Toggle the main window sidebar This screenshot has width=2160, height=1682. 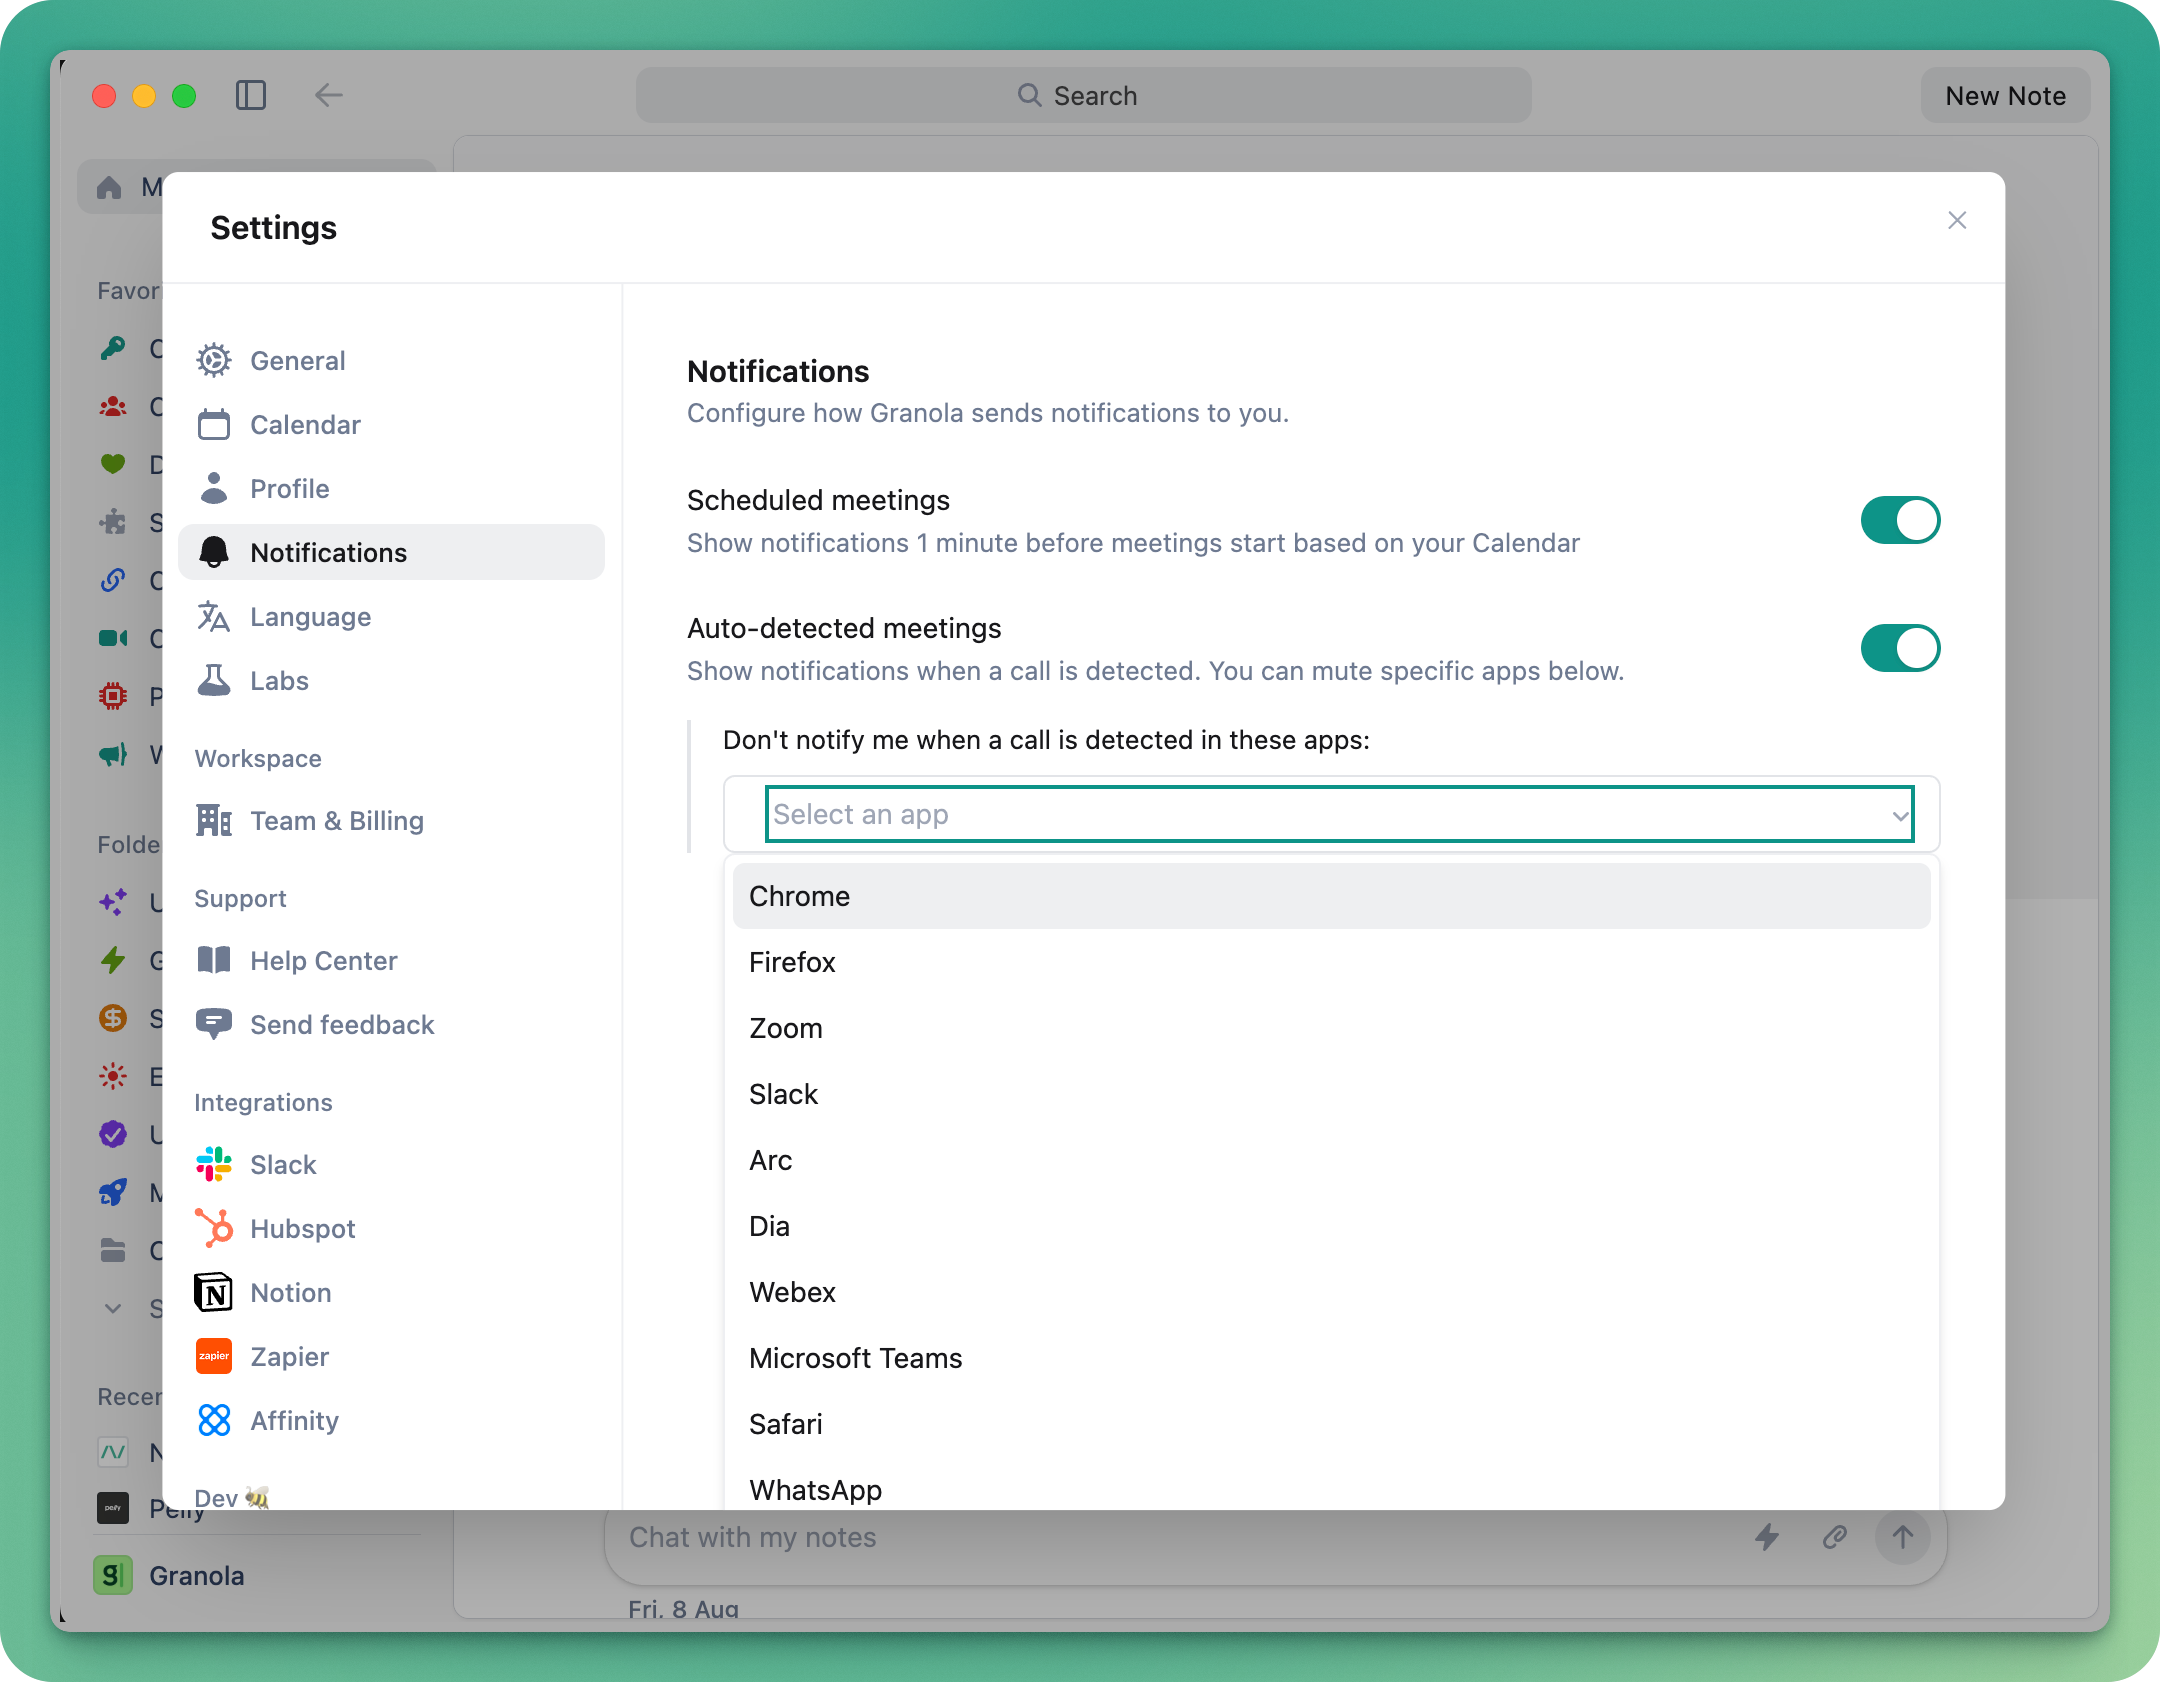point(251,95)
